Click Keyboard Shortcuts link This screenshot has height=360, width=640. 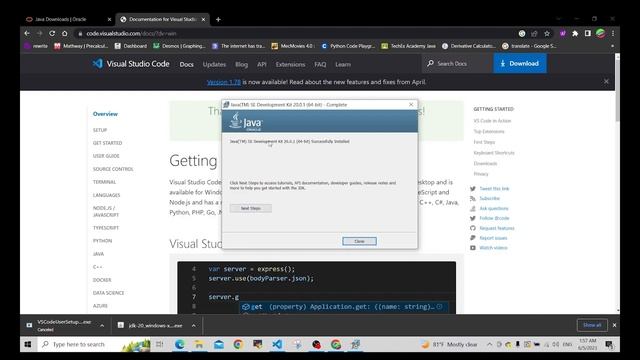[494, 153]
